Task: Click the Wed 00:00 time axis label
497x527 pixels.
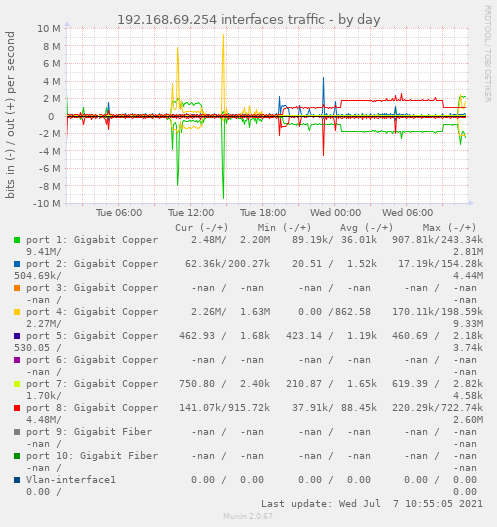Action: click(335, 213)
